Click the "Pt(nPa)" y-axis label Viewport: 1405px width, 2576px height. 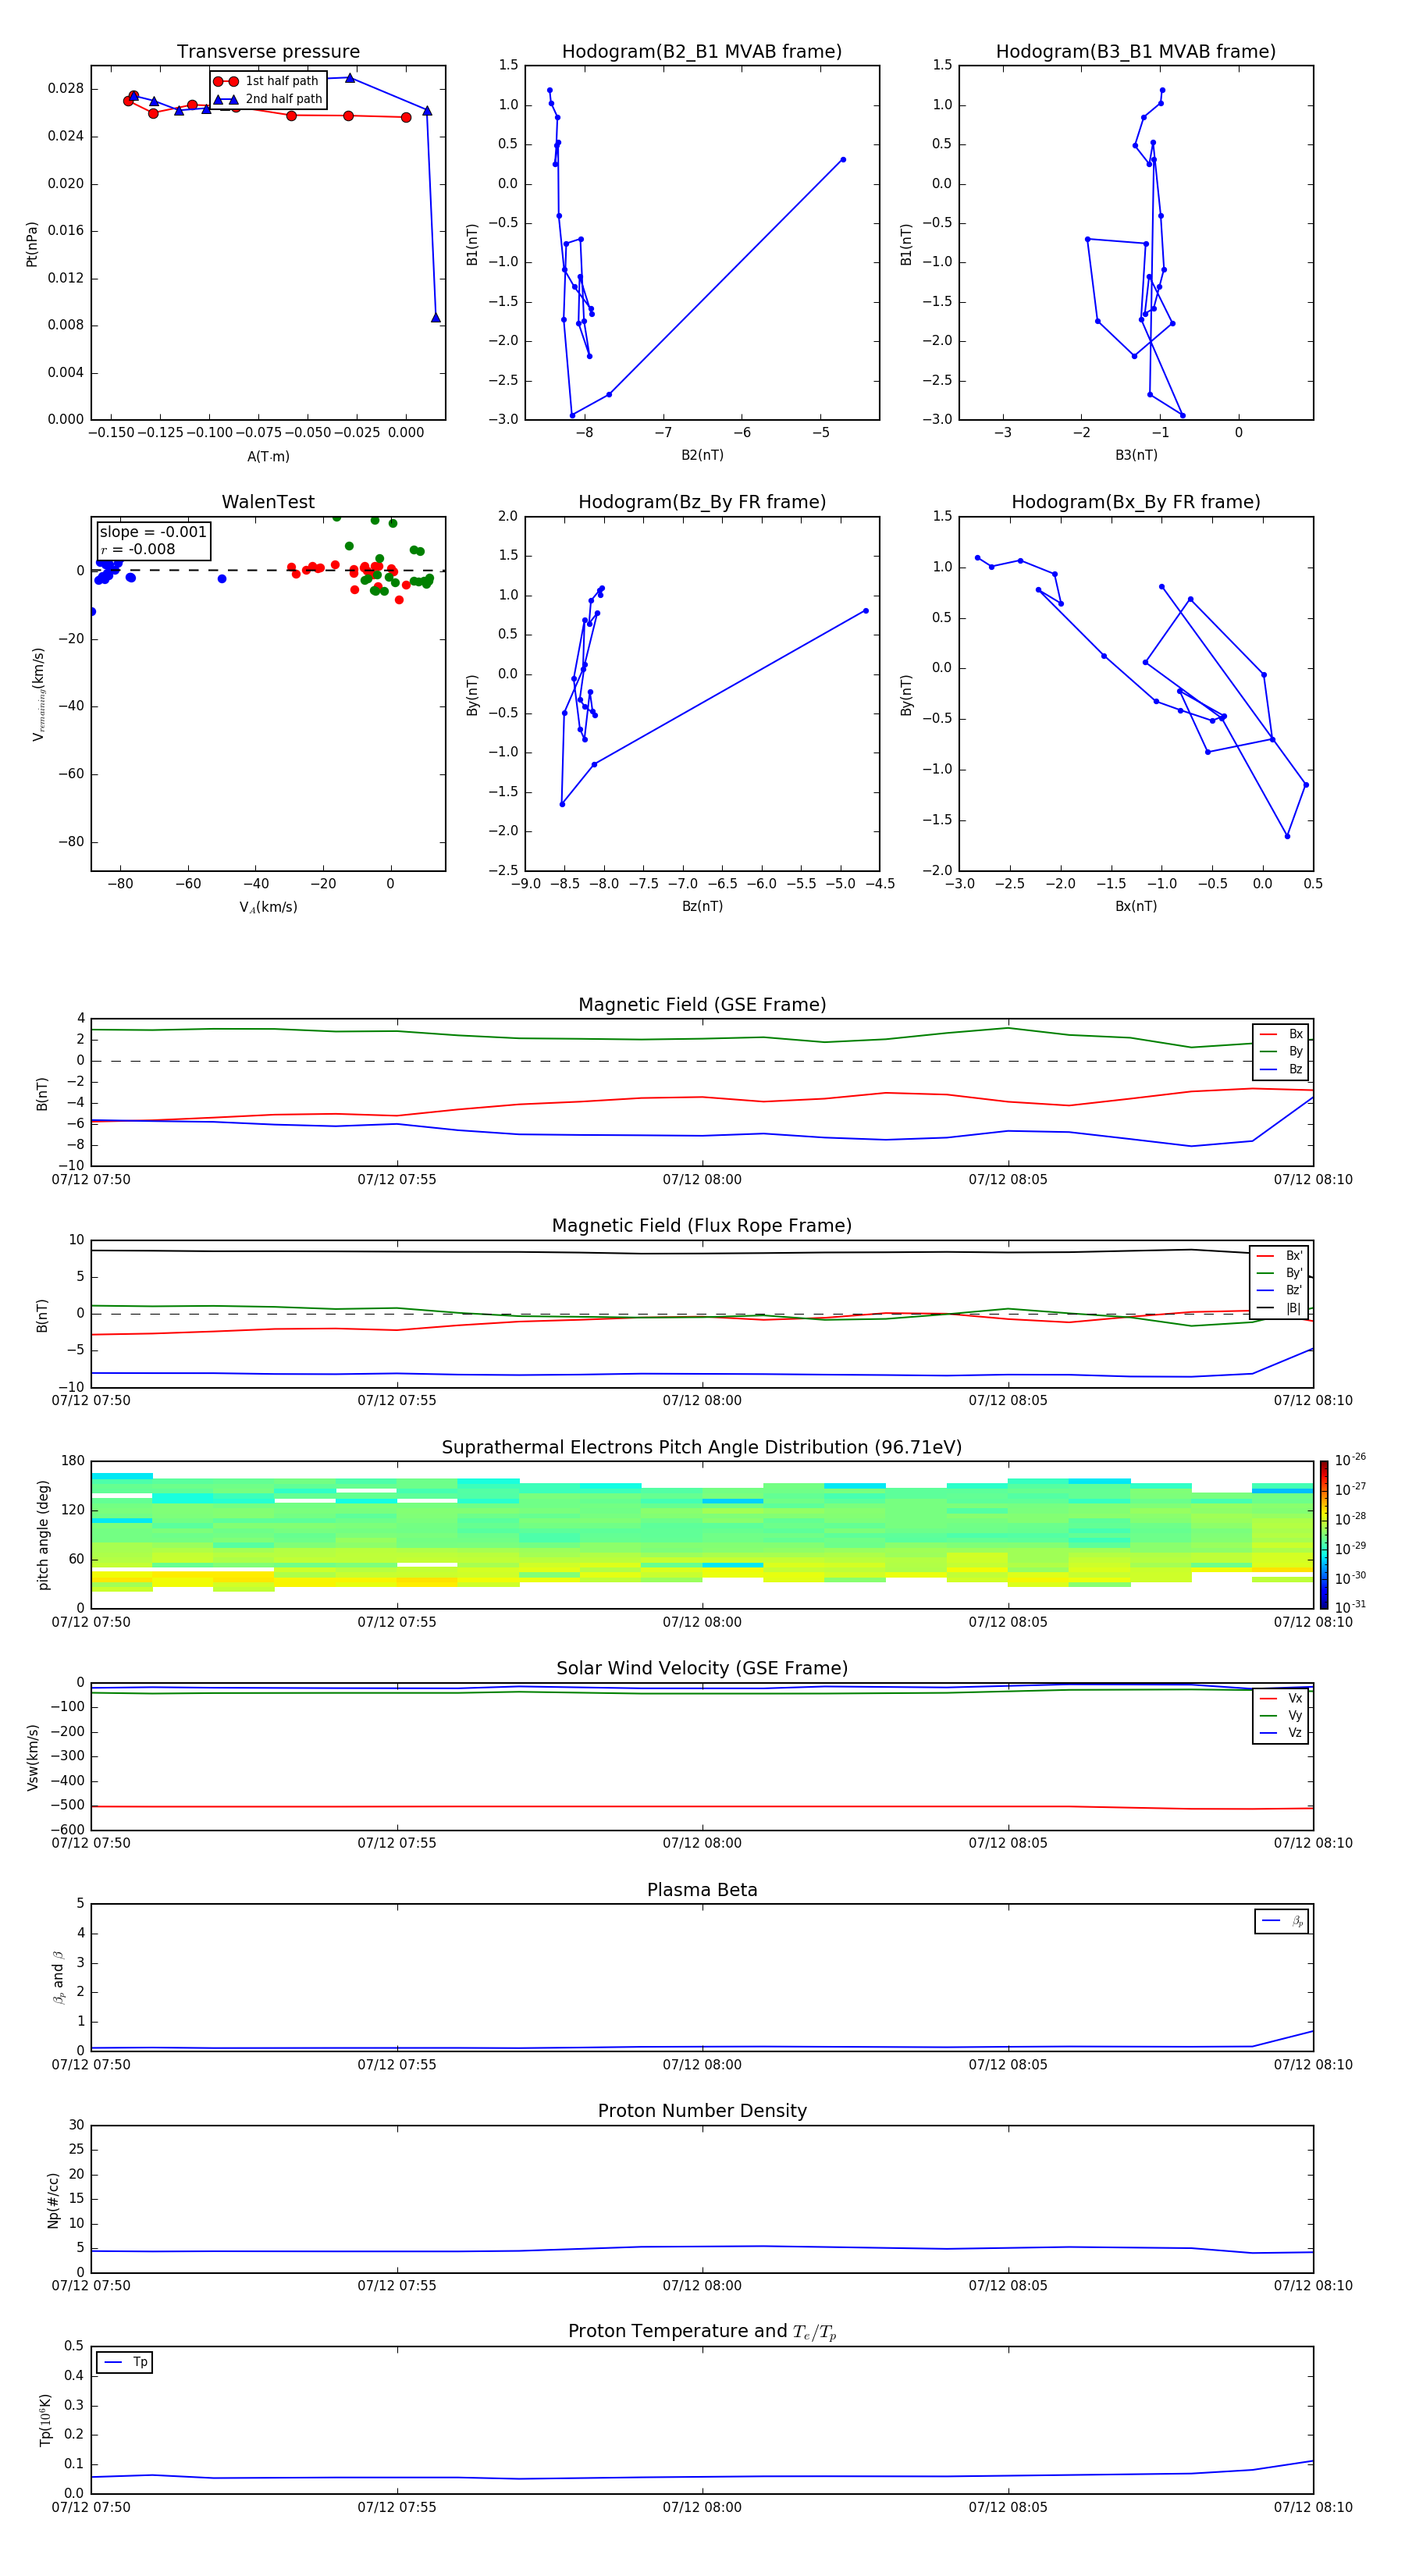32,244
